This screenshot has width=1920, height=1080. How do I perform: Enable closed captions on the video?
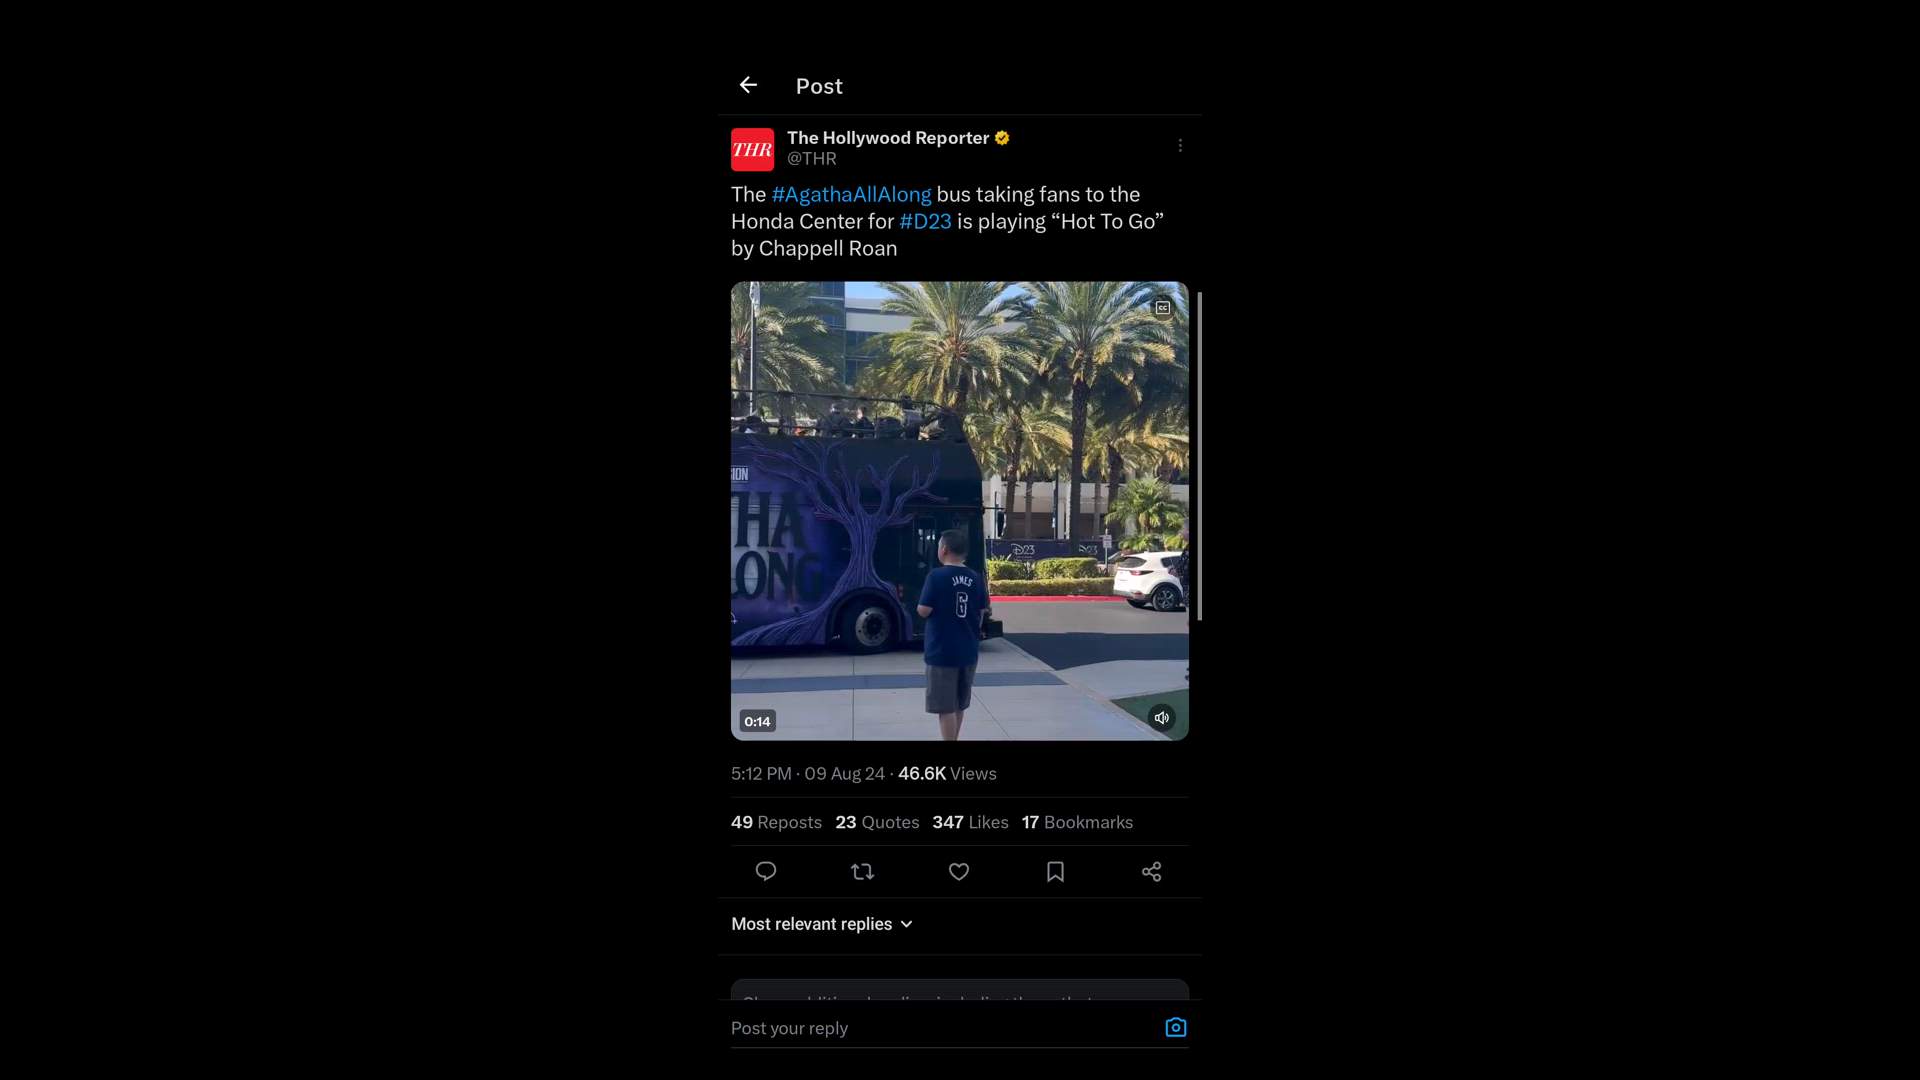1163,308
